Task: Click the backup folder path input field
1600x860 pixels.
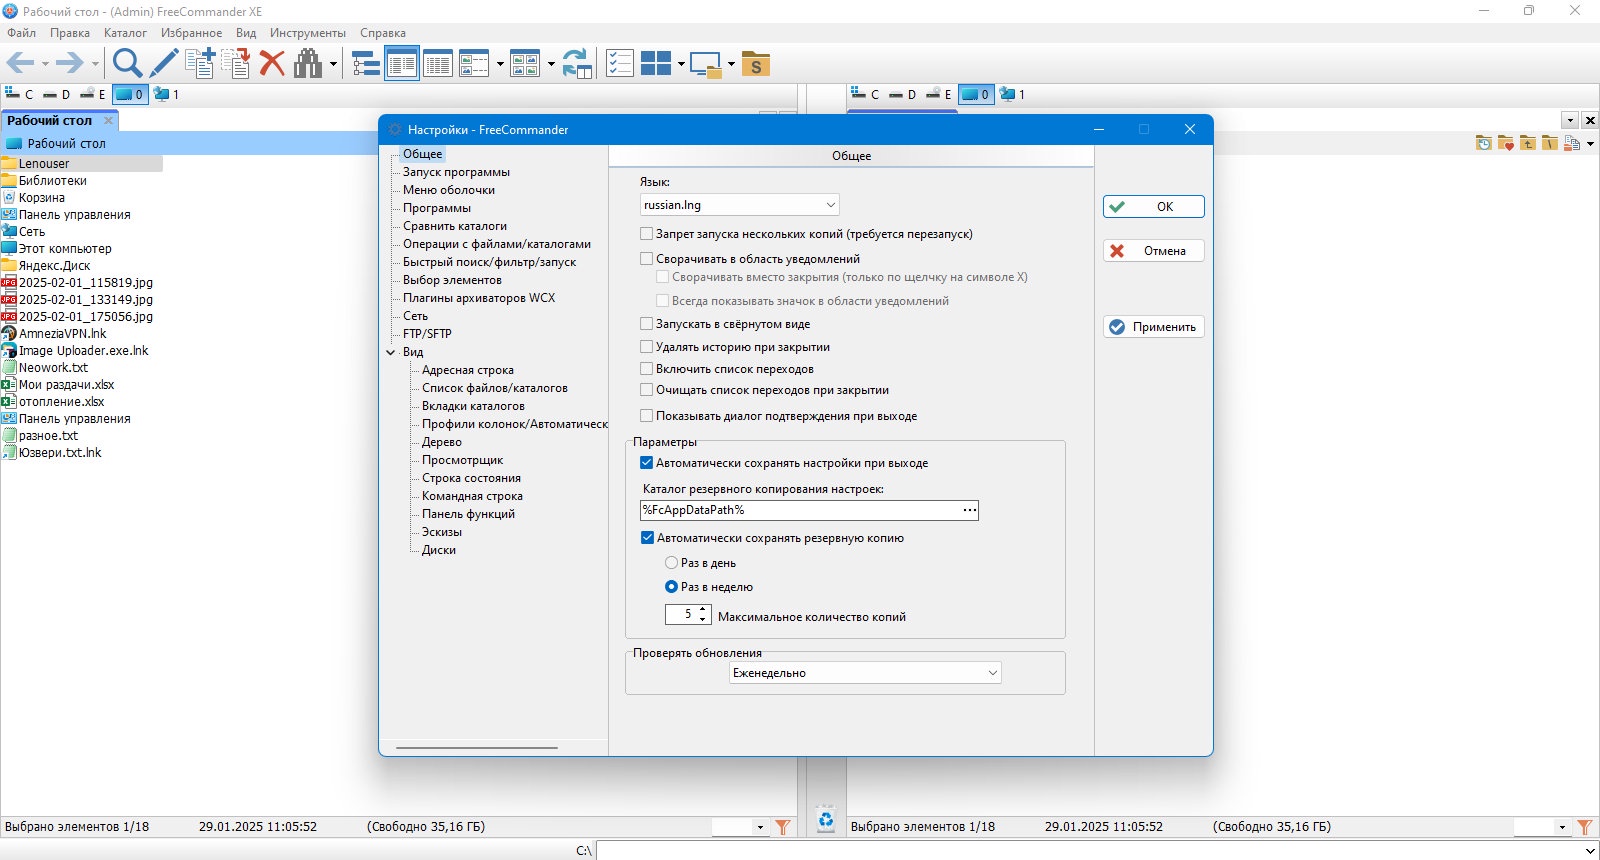Action: click(x=800, y=510)
